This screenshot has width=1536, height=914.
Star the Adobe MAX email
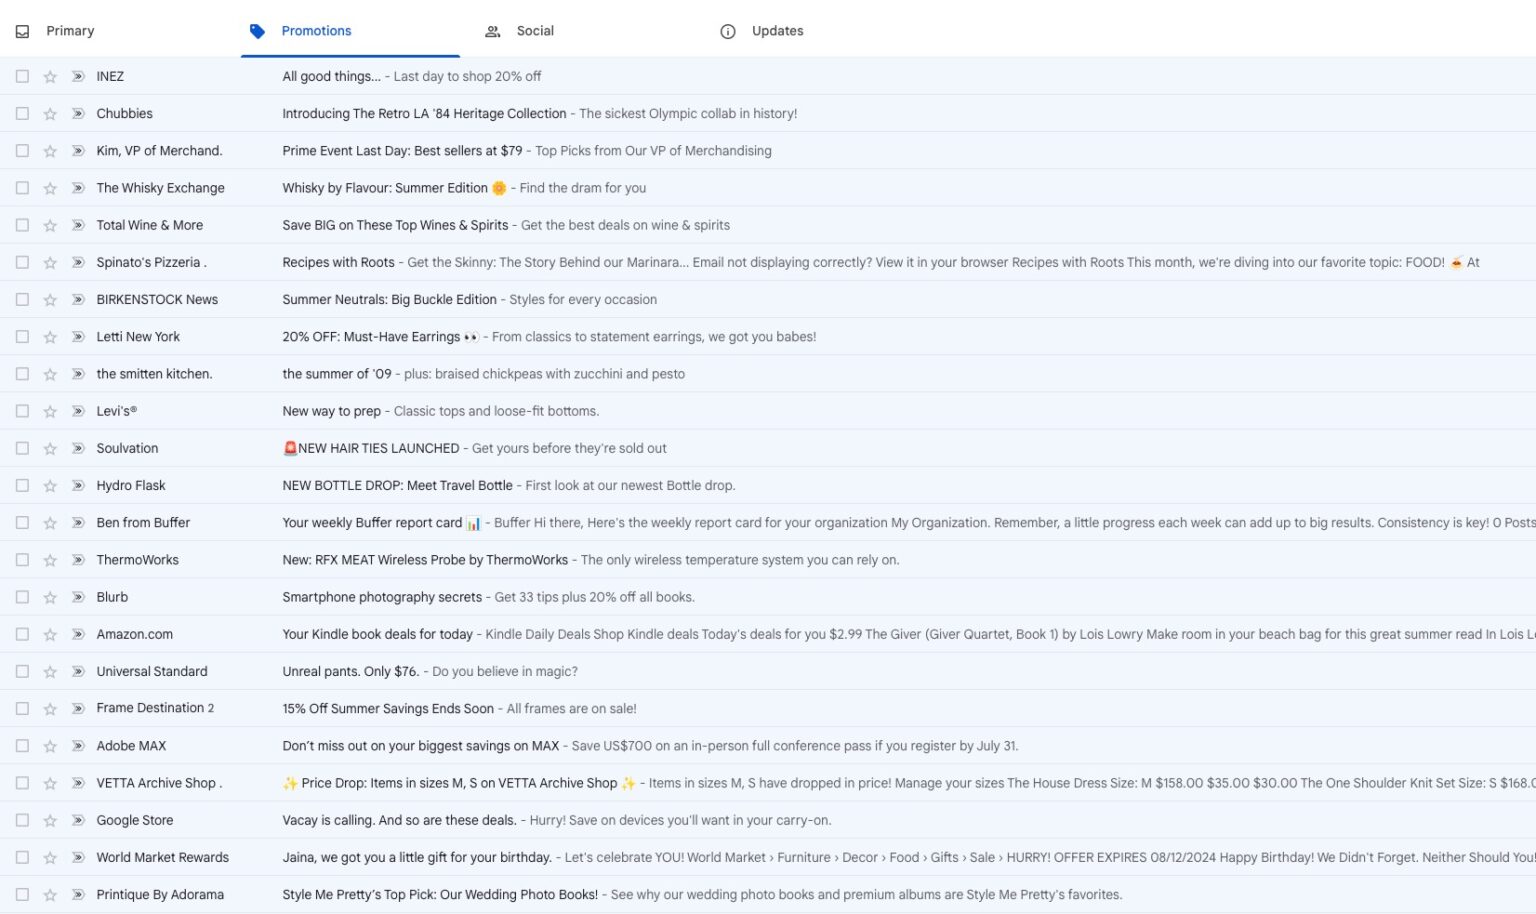(x=49, y=745)
